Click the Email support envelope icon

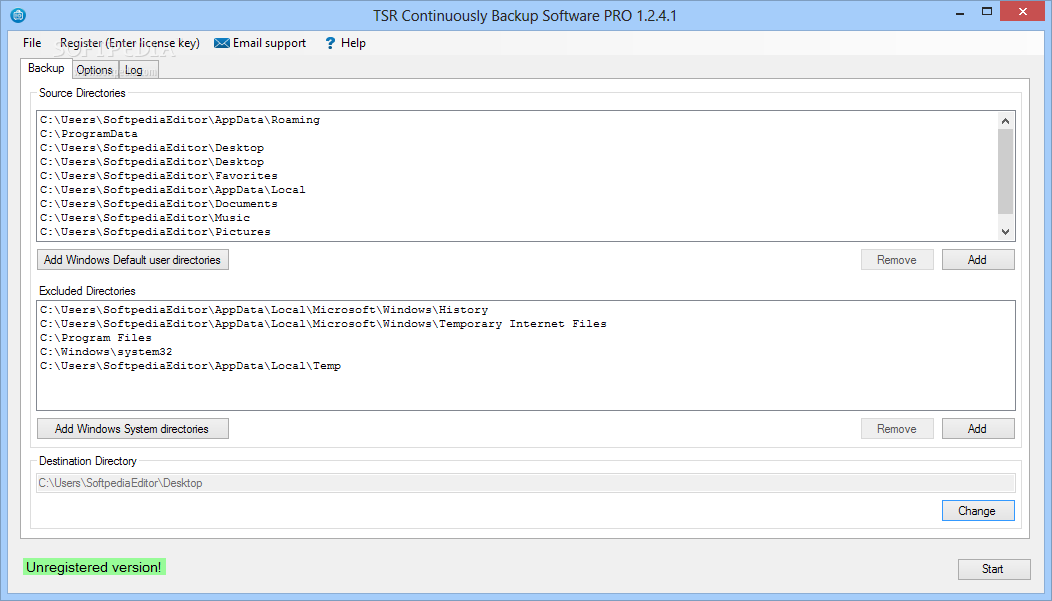221,43
